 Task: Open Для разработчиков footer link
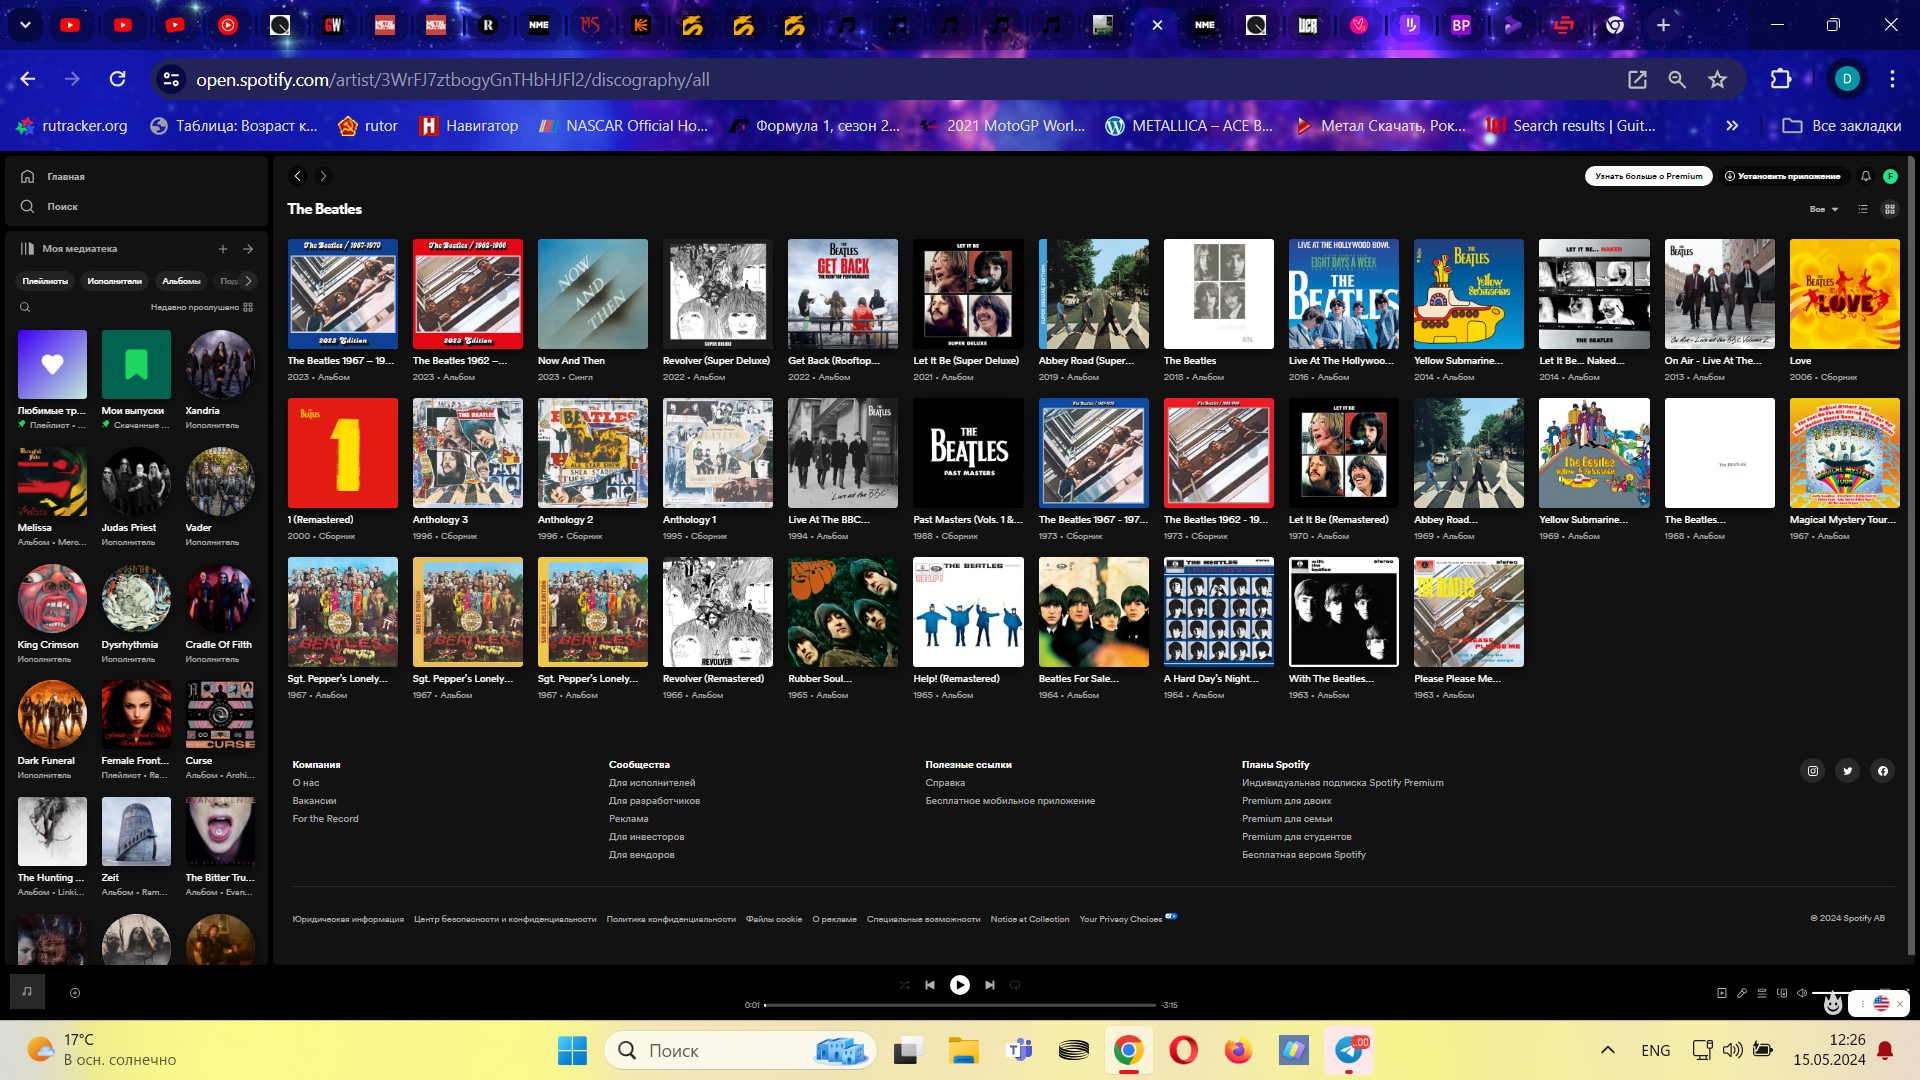pyautogui.click(x=654, y=801)
